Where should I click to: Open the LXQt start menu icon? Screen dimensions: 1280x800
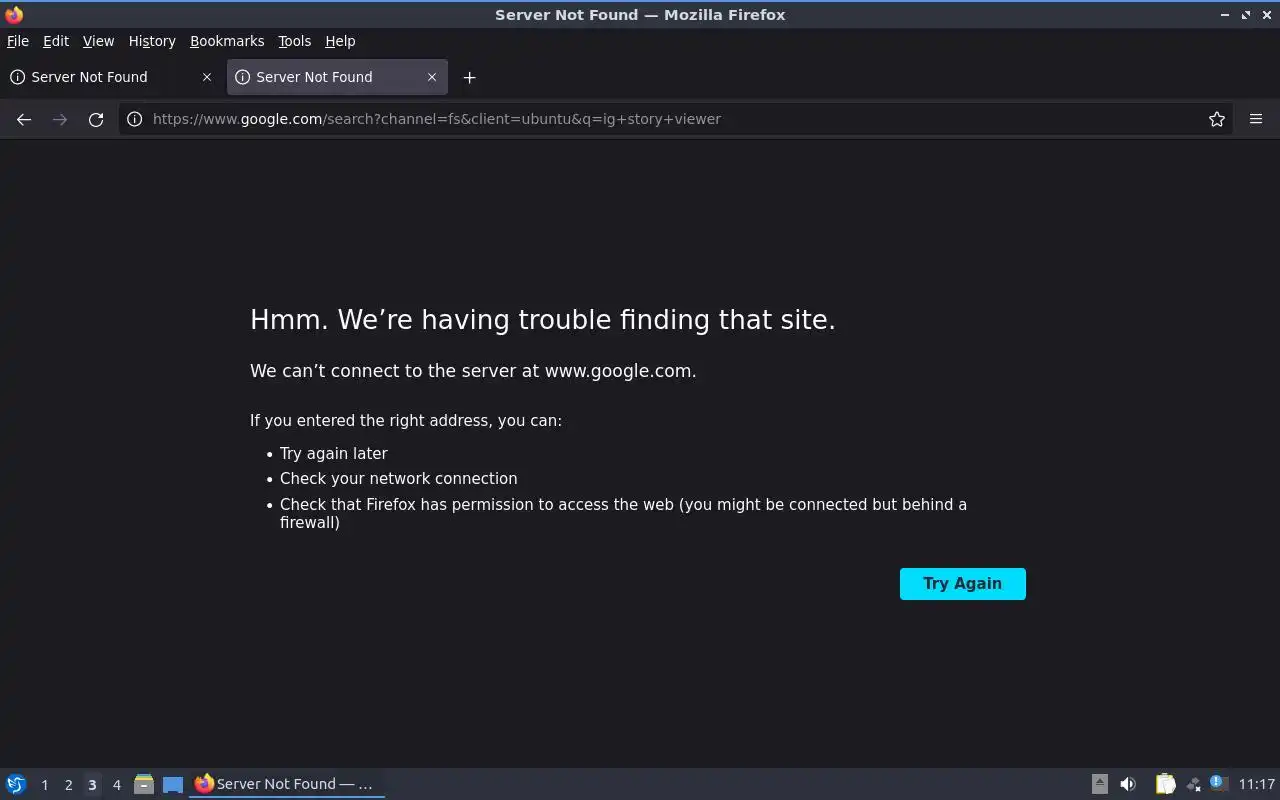point(16,784)
